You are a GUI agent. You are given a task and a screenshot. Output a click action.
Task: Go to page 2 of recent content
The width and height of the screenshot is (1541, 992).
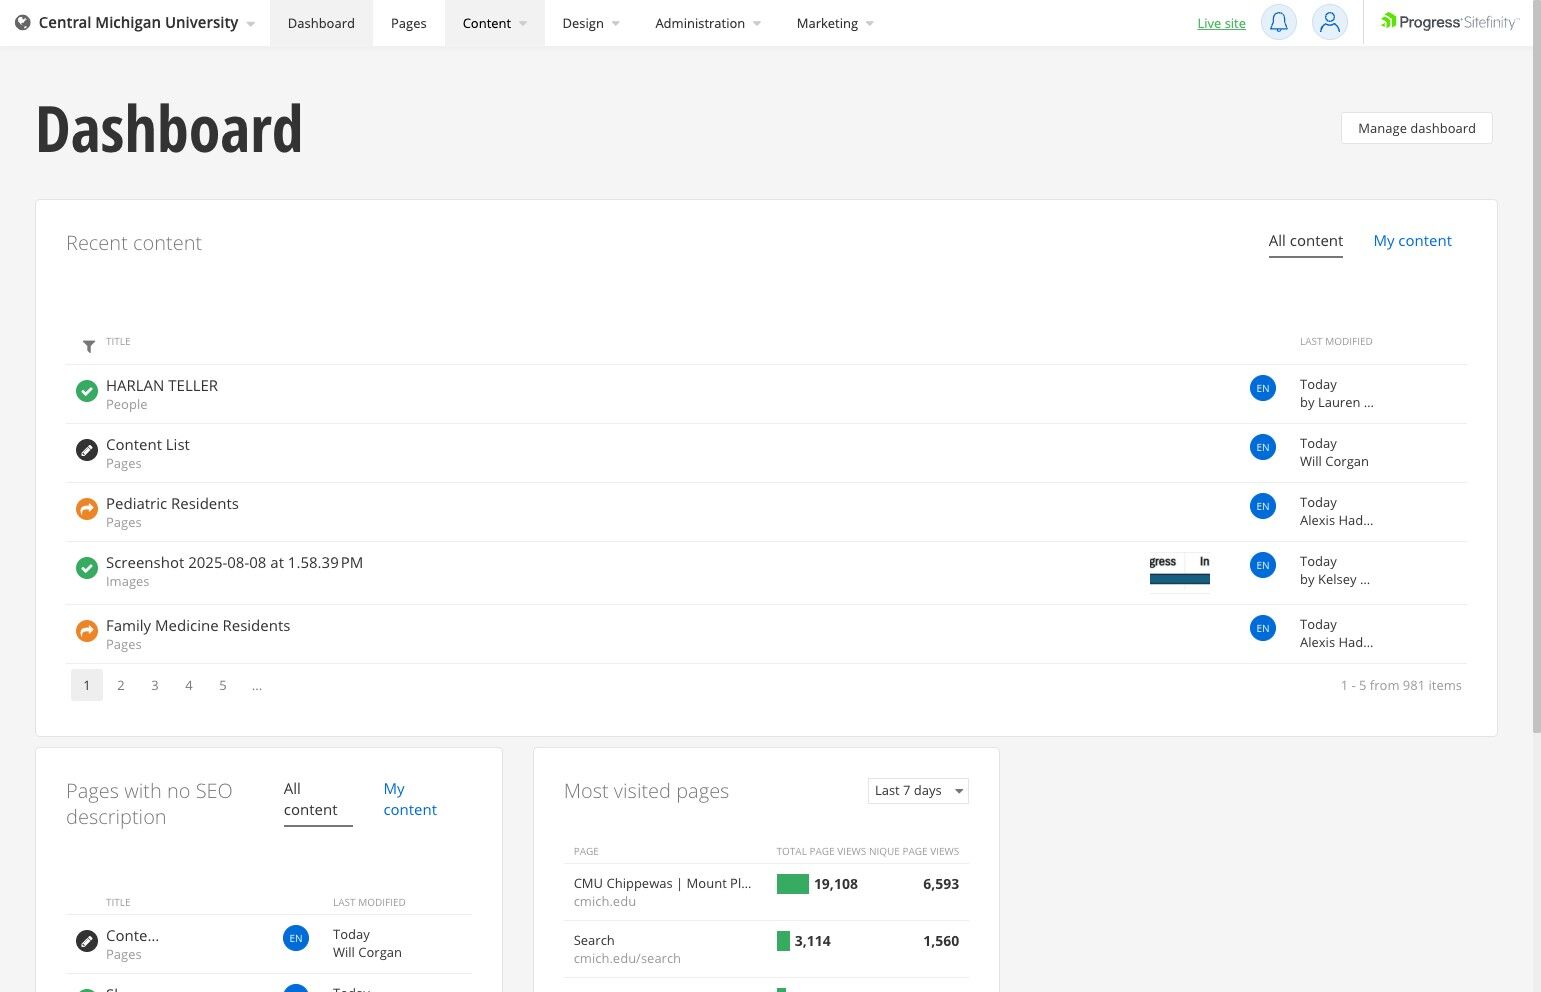tap(121, 685)
